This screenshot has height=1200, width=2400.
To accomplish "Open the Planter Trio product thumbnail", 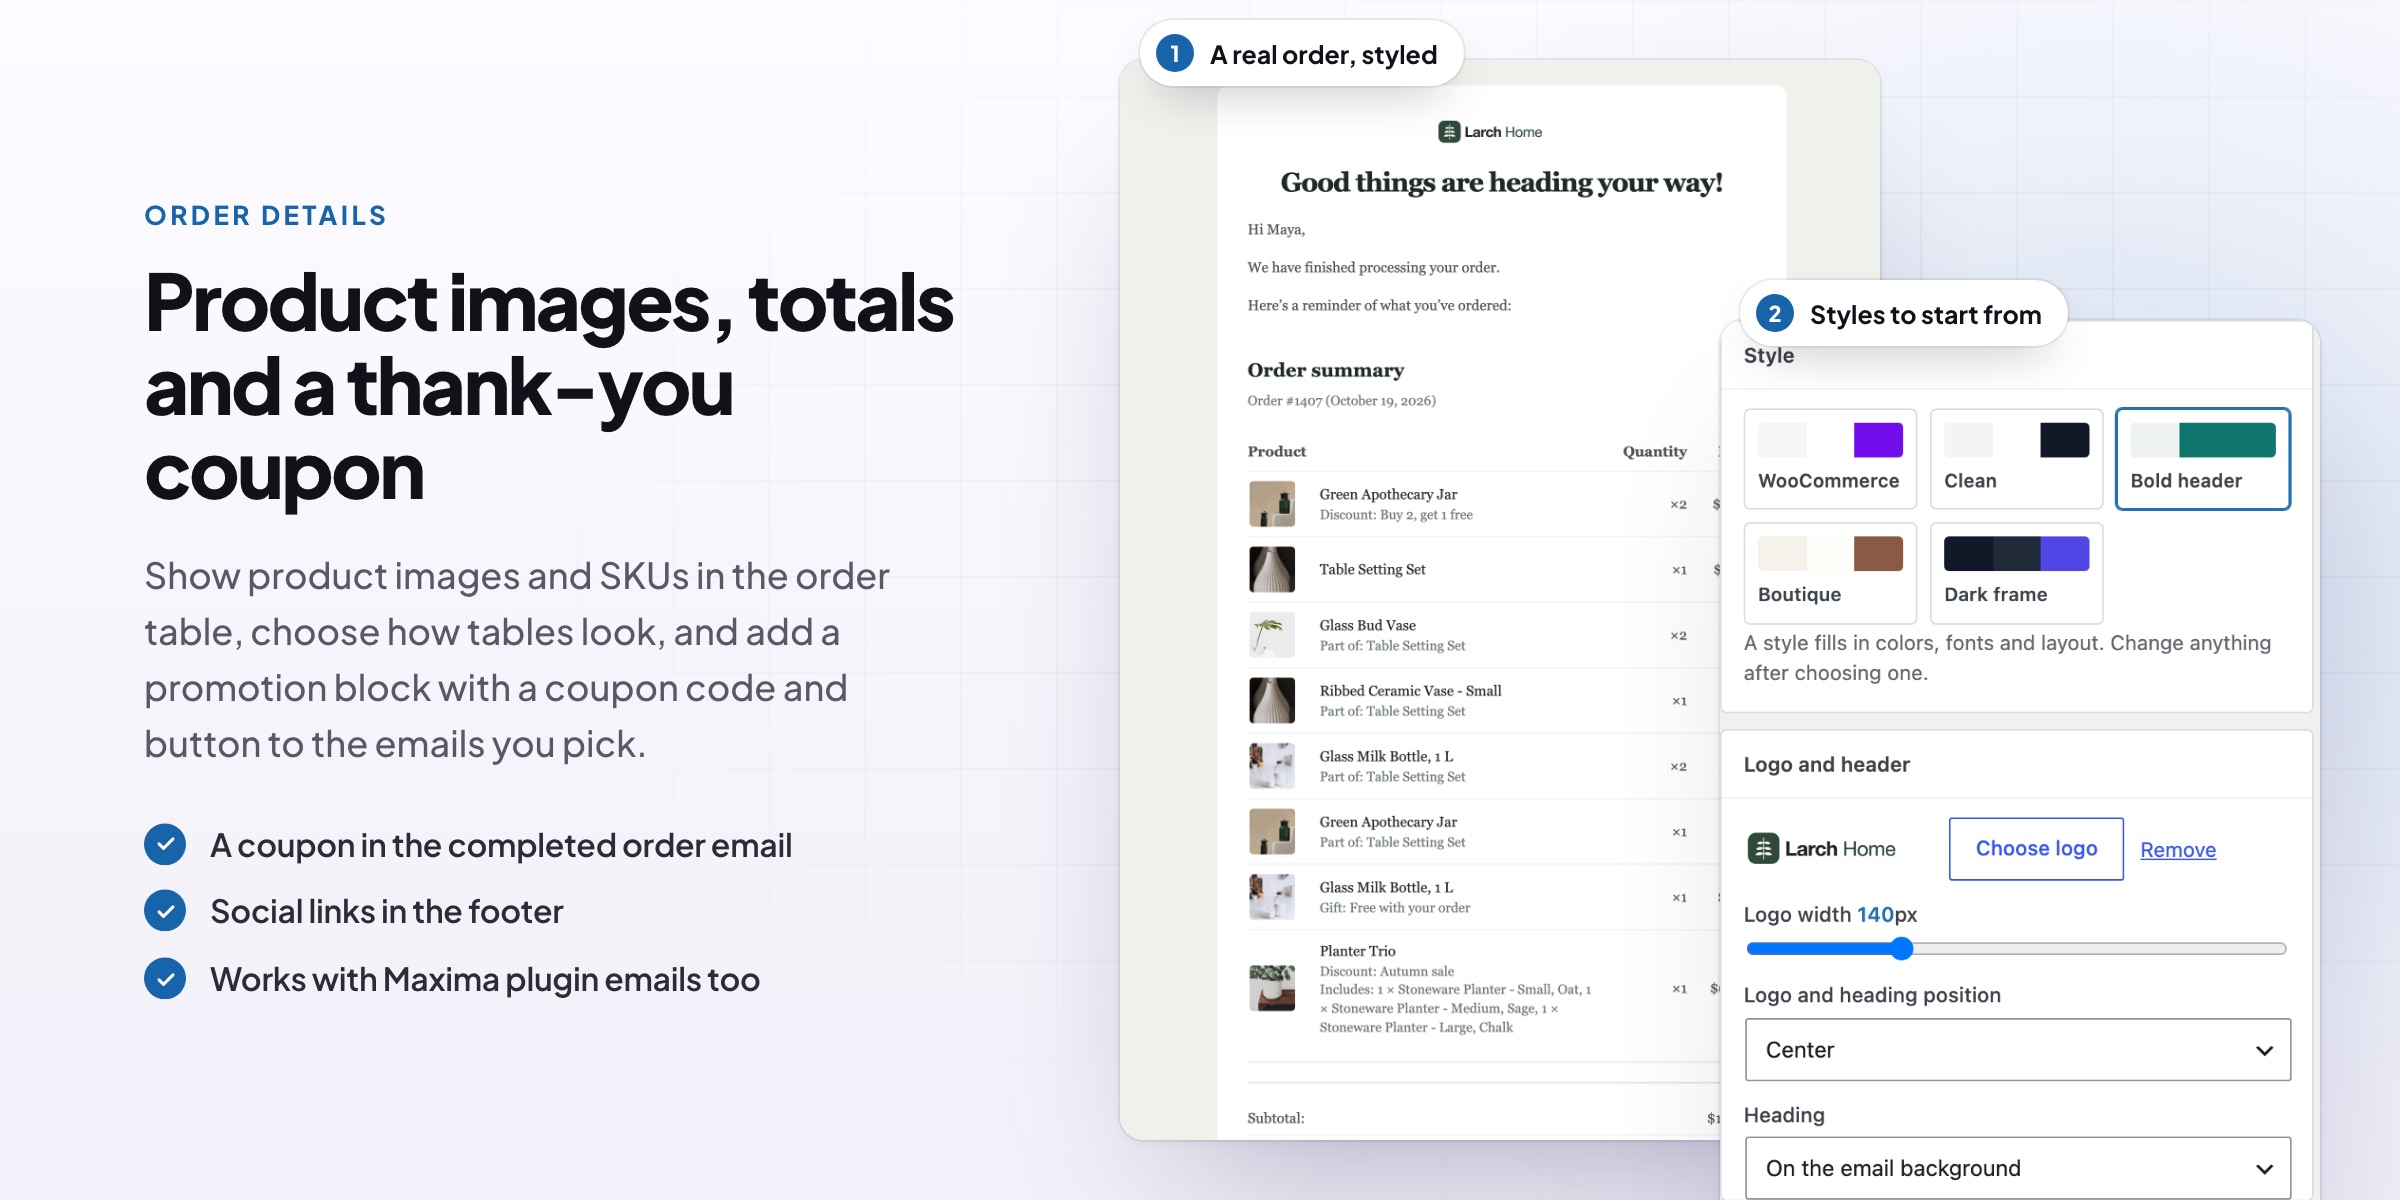I will click(1272, 989).
